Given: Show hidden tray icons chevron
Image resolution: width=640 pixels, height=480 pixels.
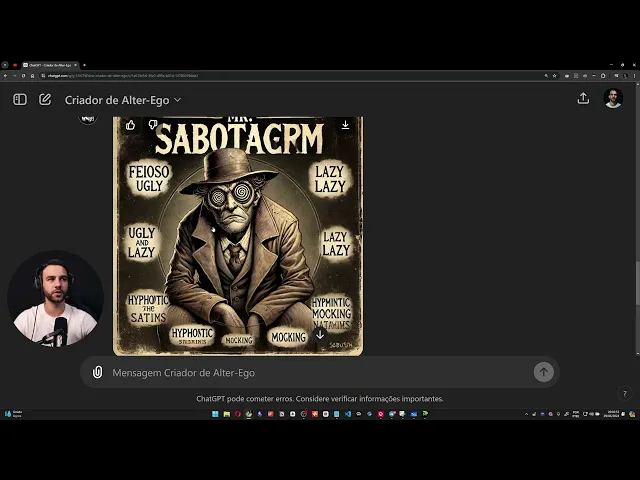Looking at the screenshot, I should [527, 414].
